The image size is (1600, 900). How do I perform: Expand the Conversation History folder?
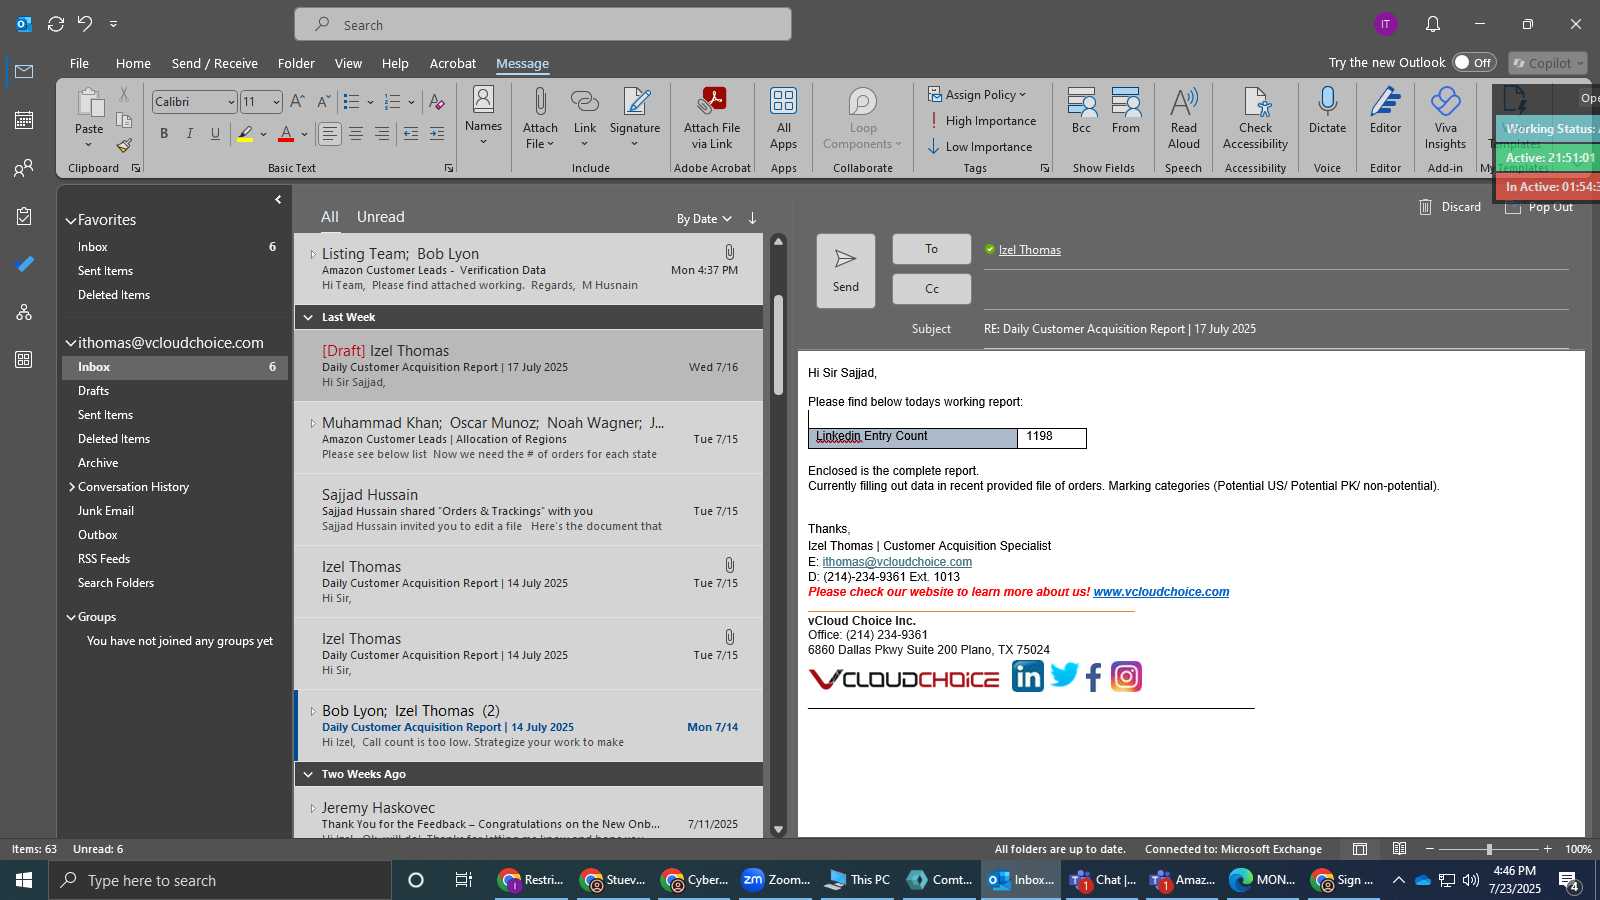[71, 487]
